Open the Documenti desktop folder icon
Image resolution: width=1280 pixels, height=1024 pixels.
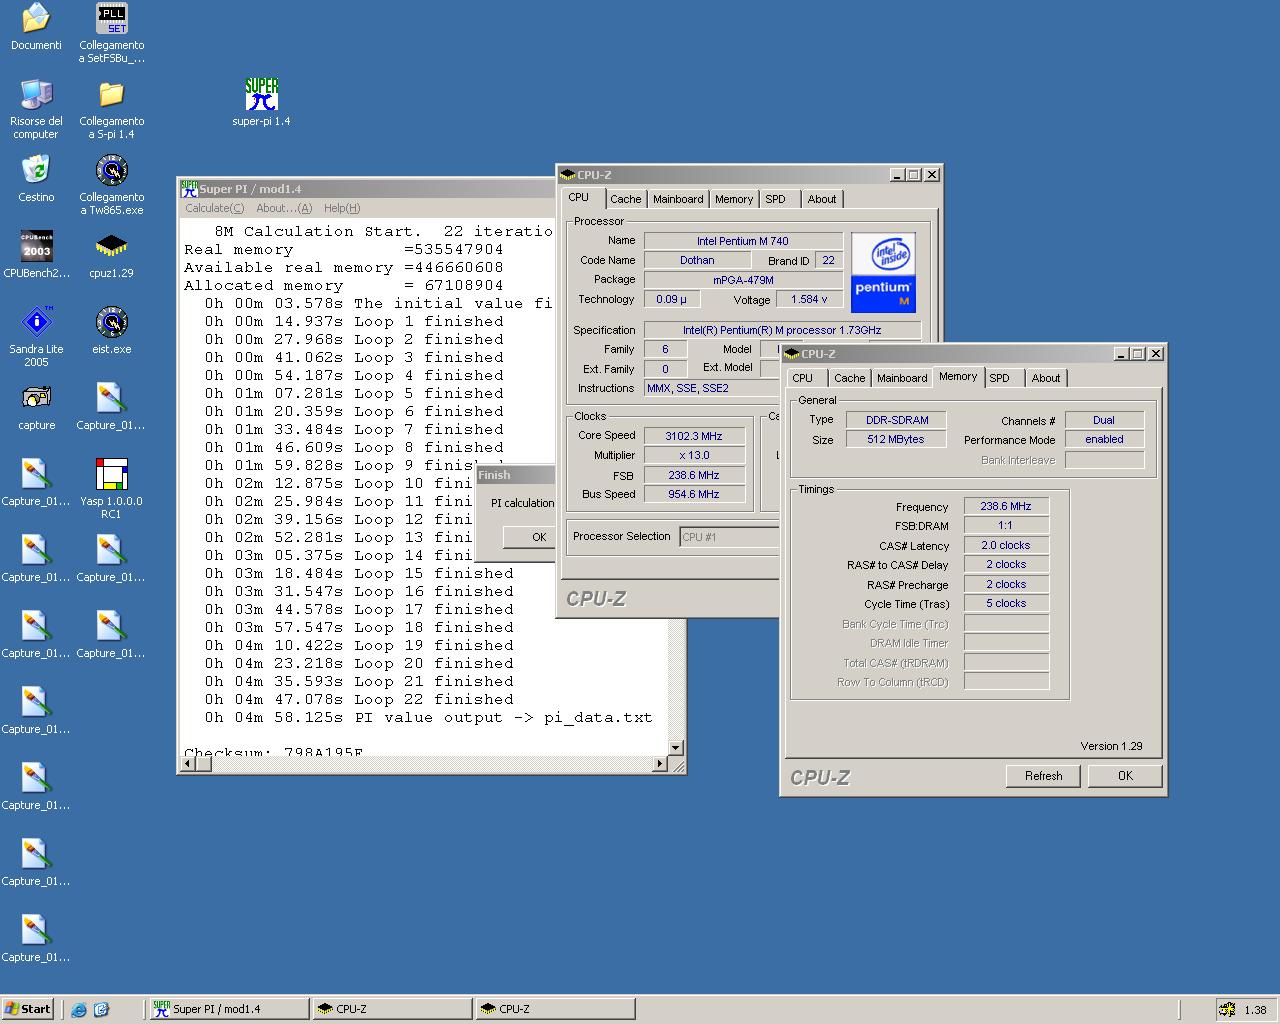coord(36,18)
